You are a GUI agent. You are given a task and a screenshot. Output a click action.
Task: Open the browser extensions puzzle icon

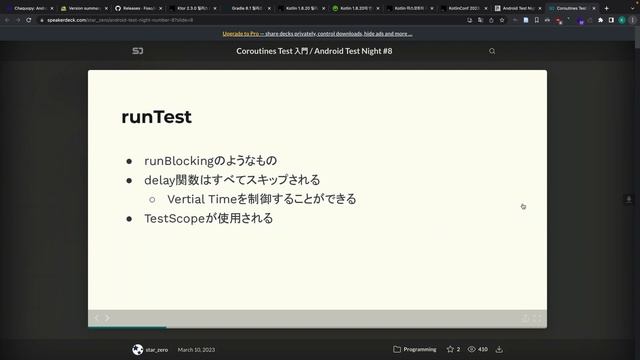tap(600, 20)
